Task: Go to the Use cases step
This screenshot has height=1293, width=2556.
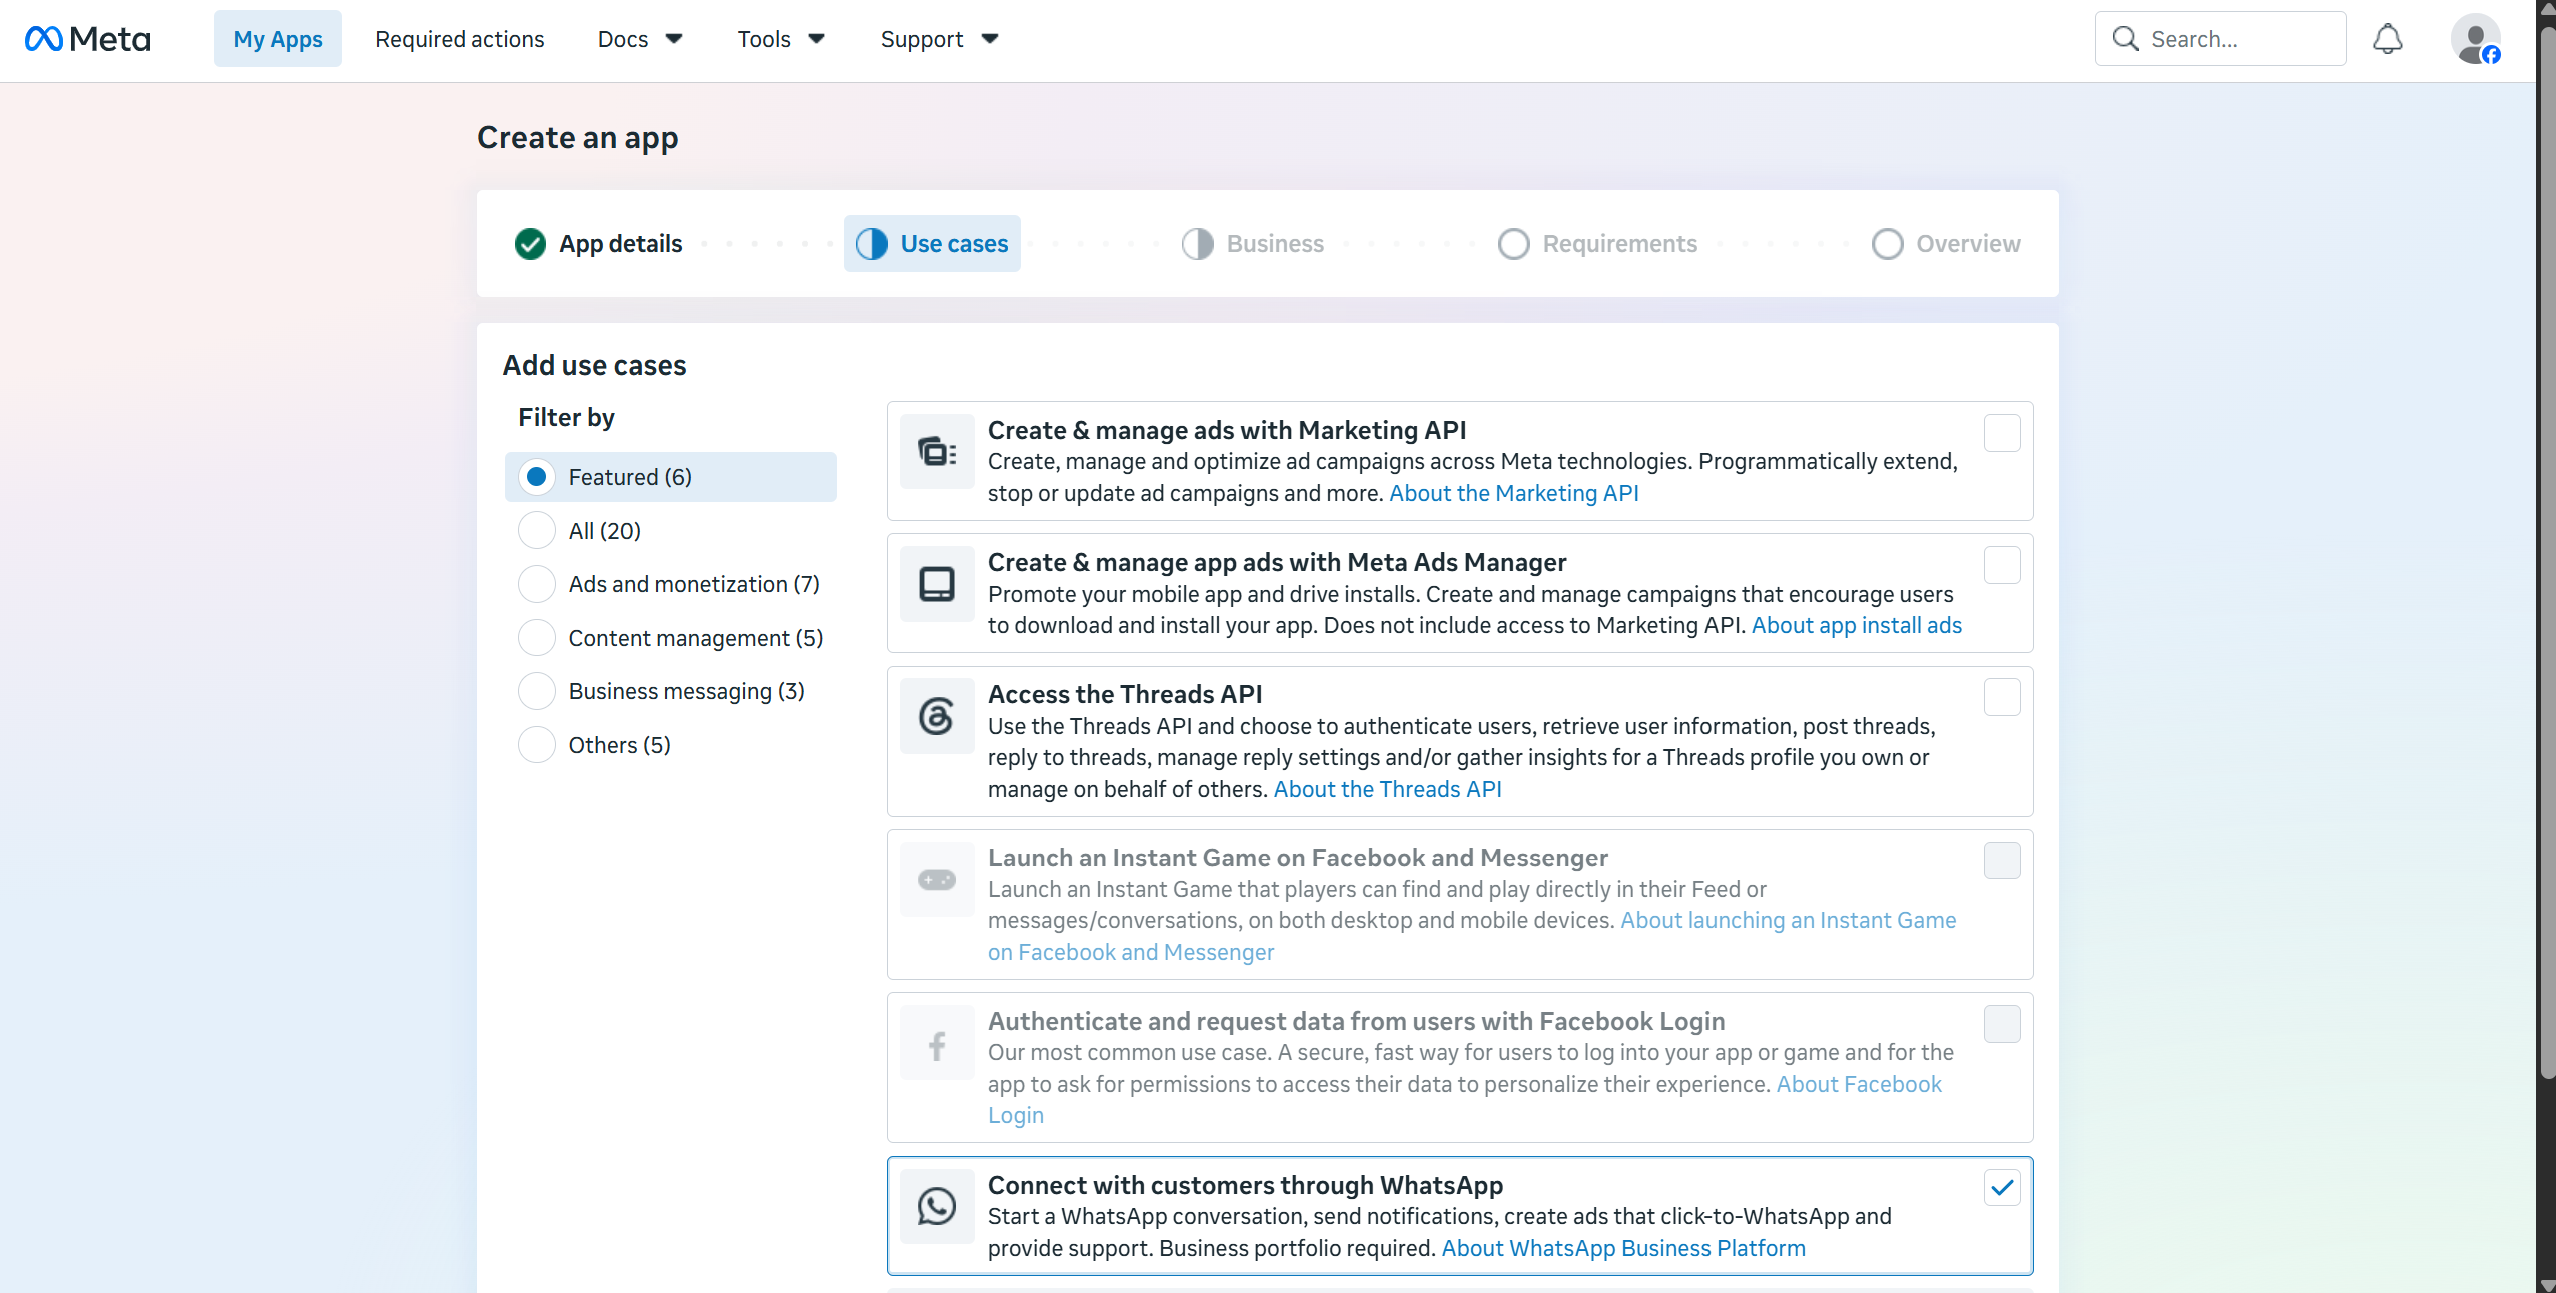Action: pyautogui.click(x=932, y=244)
